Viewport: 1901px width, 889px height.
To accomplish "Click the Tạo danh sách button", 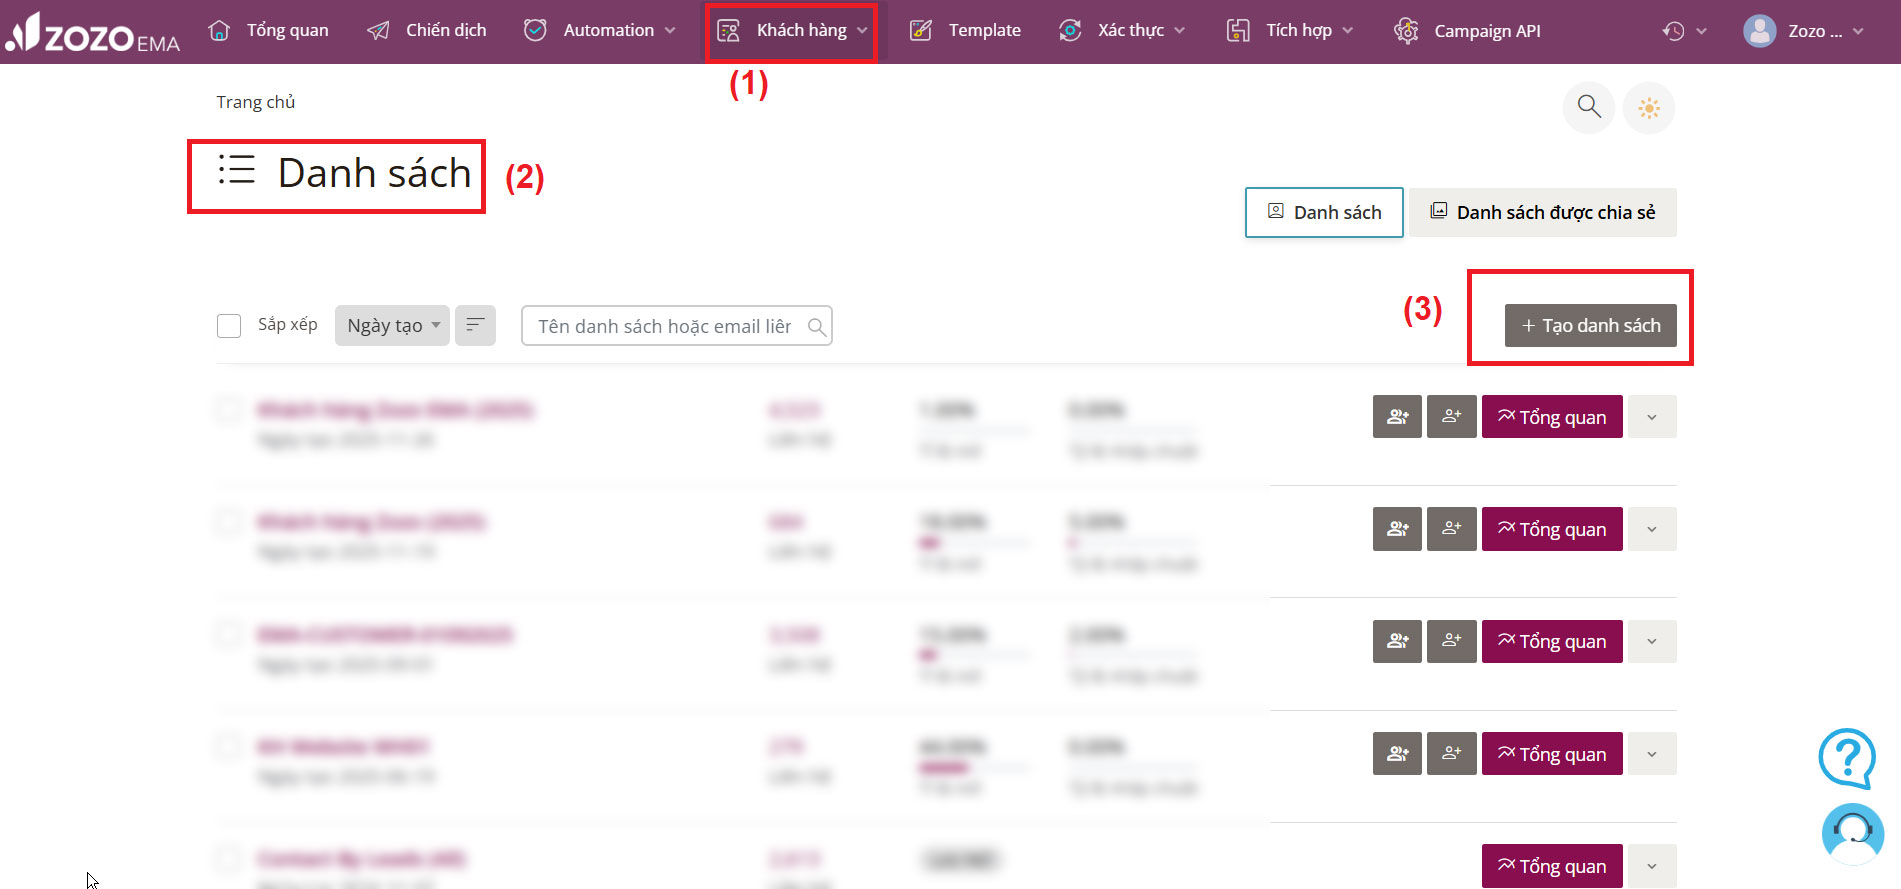I will point(1590,326).
